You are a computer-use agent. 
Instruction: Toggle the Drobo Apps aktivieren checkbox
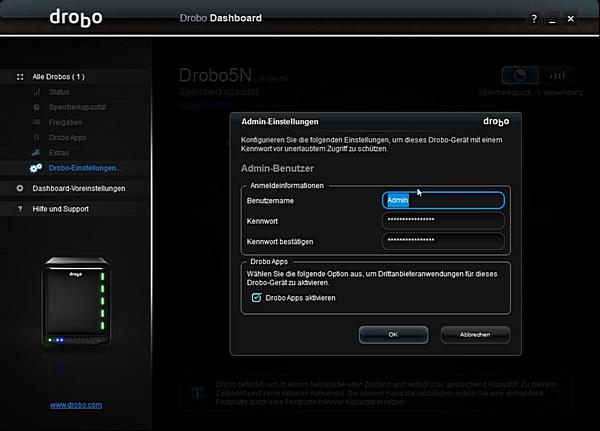(256, 297)
